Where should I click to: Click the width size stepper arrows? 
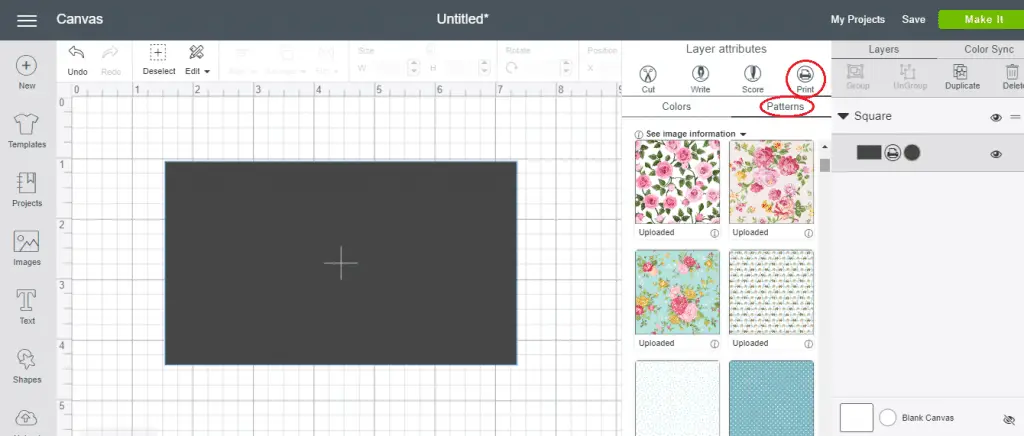[x=413, y=67]
